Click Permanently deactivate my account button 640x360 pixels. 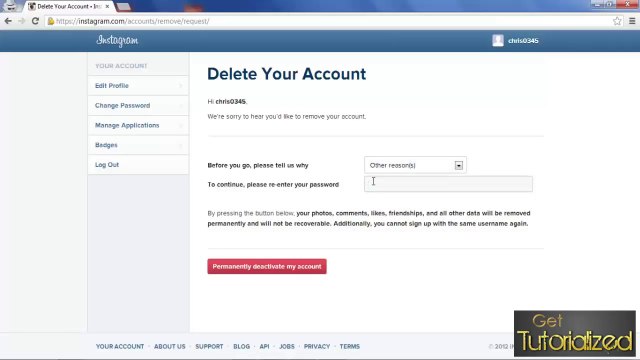coord(267,267)
